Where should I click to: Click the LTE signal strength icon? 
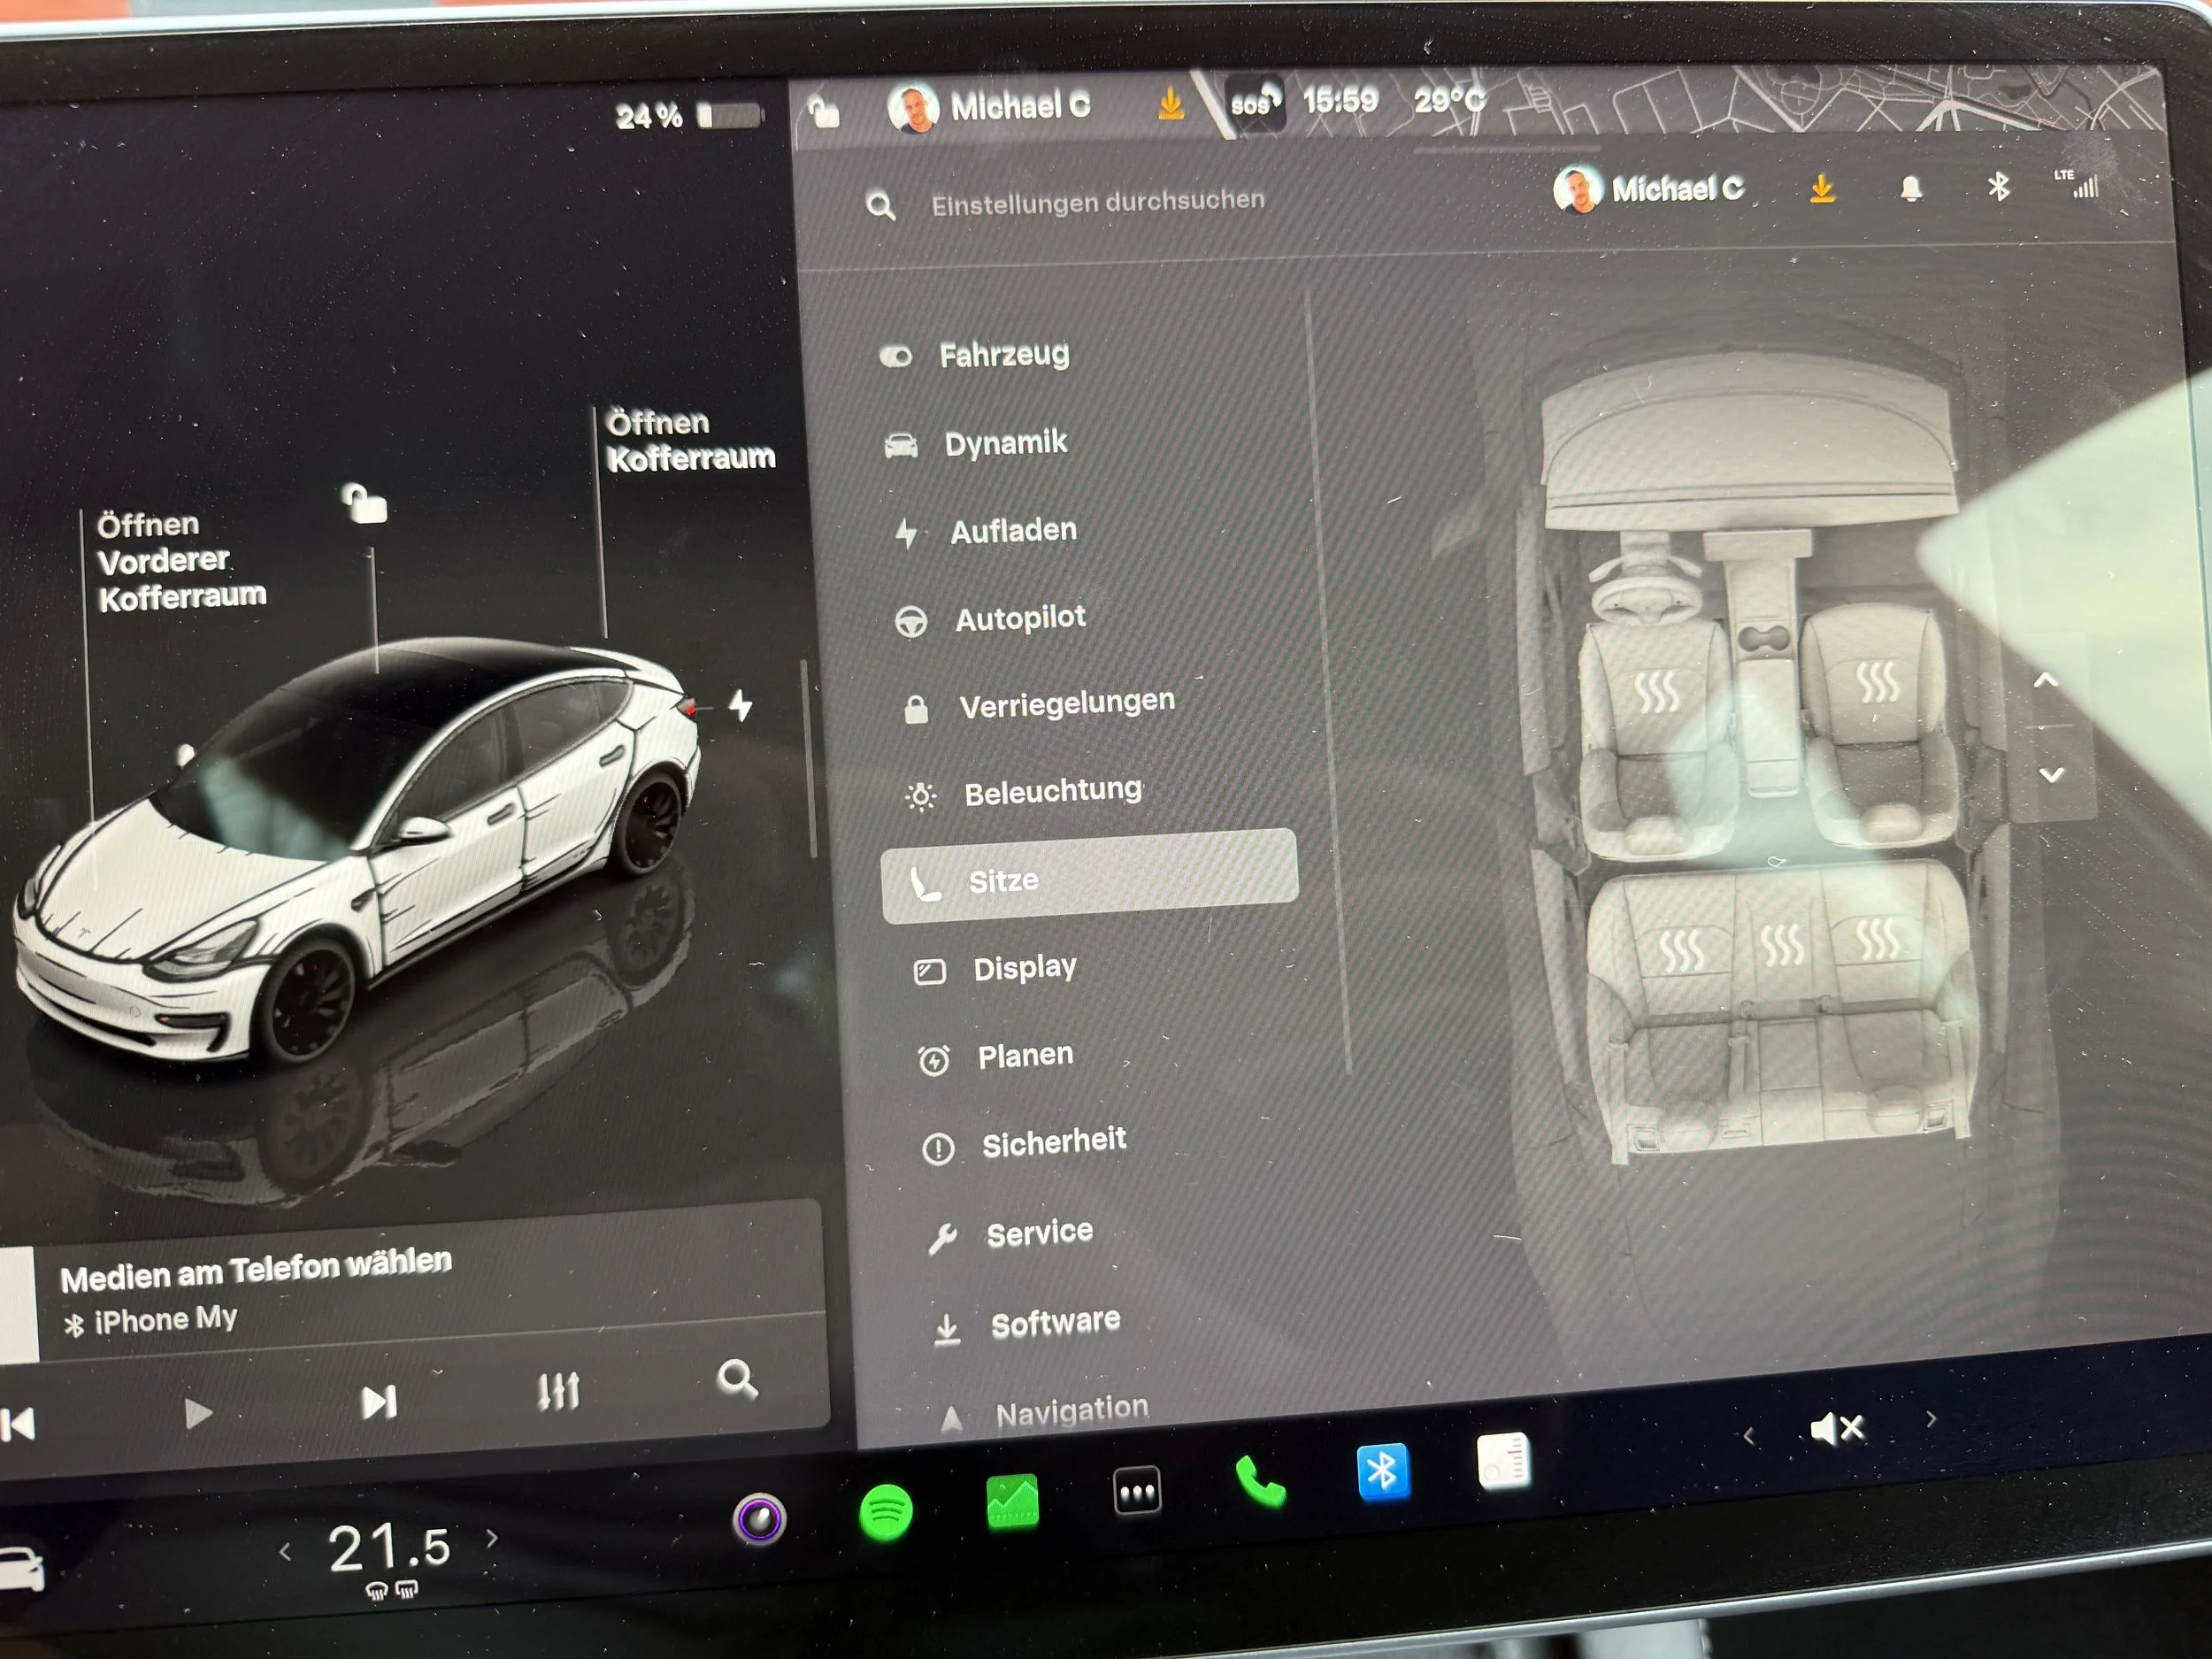click(x=2077, y=183)
